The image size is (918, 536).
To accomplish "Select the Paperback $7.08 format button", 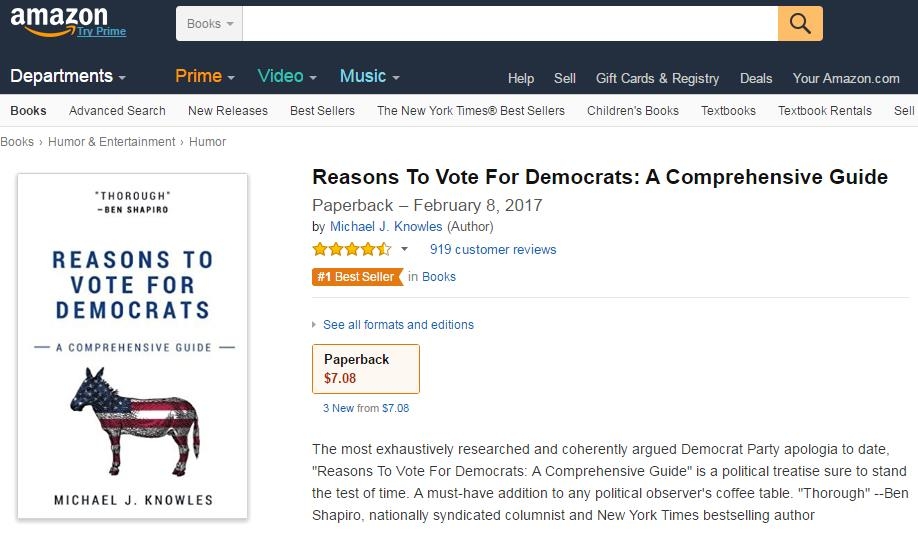I will point(366,369).
